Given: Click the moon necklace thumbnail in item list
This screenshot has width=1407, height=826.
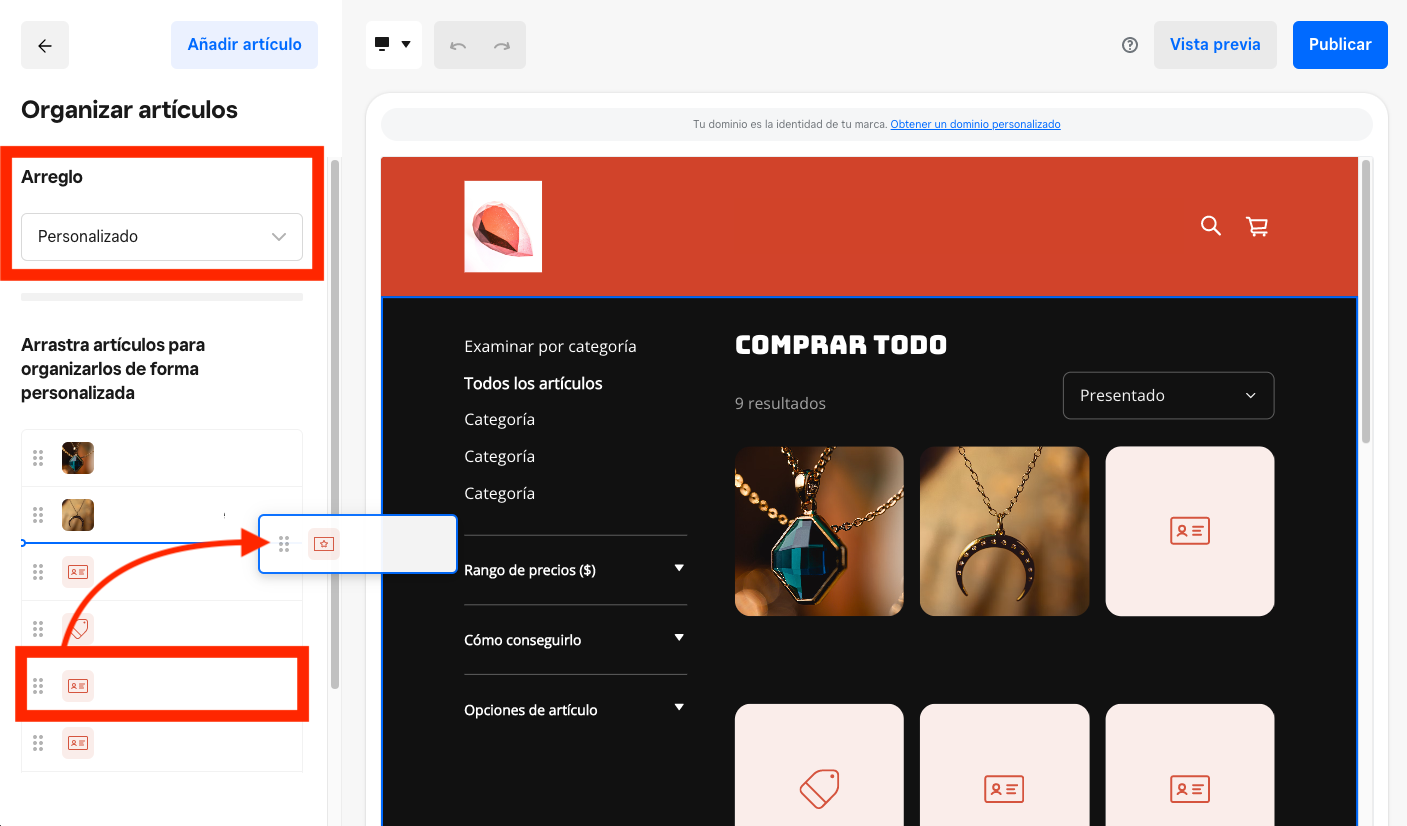Looking at the screenshot, I should [x=78, y=515].
